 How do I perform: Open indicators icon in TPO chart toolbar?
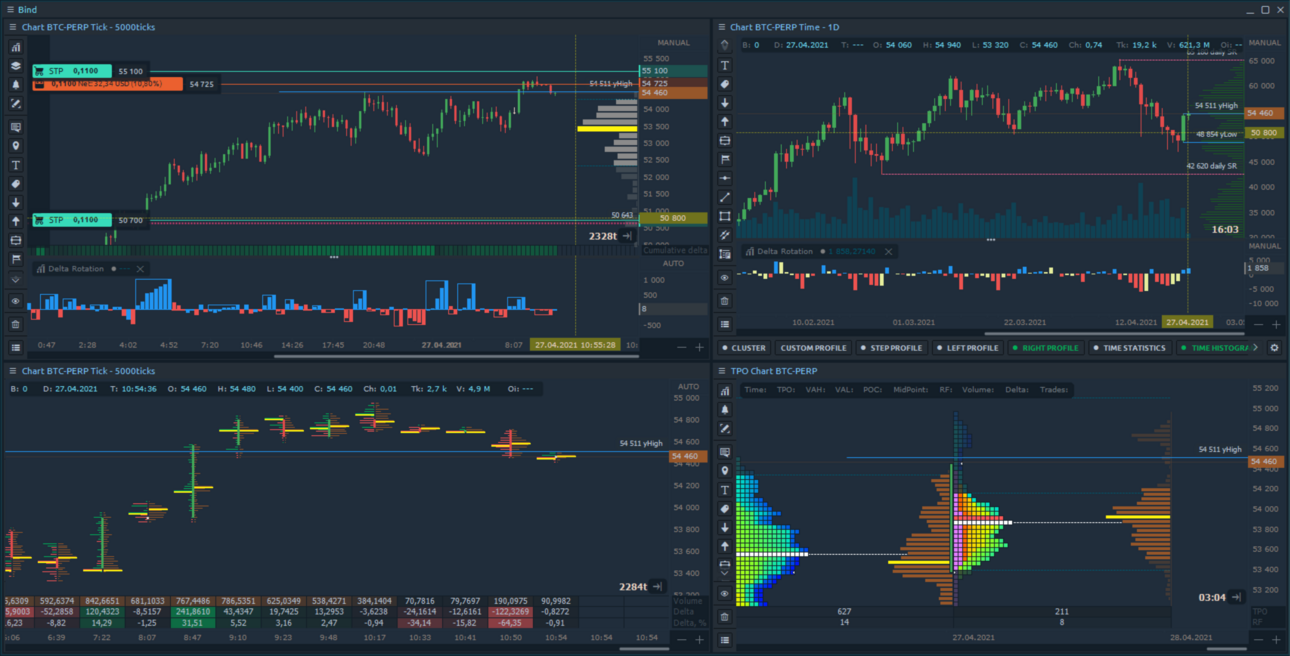coord(725,391)
